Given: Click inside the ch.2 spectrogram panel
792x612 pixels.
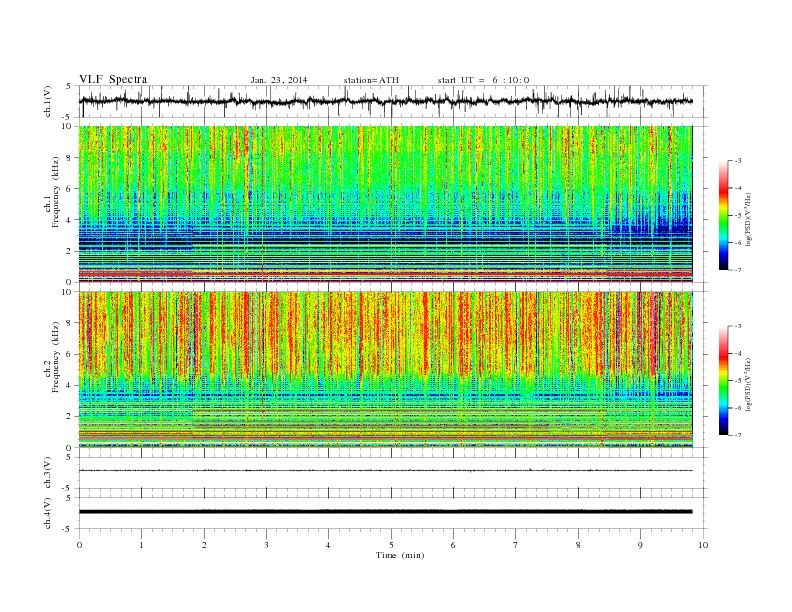Looking at the screenshot, I should point(385,369).
